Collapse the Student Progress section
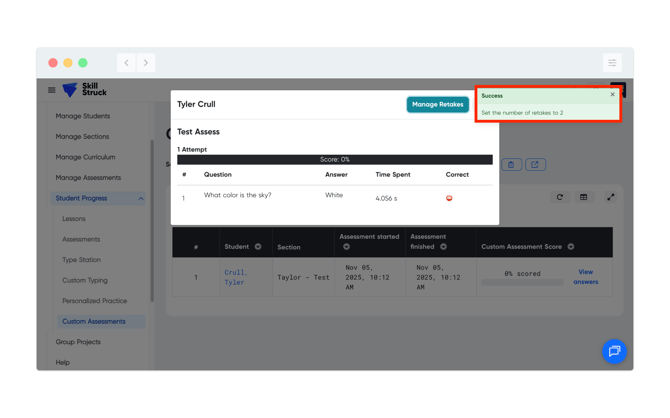 [x=141, y=198]
